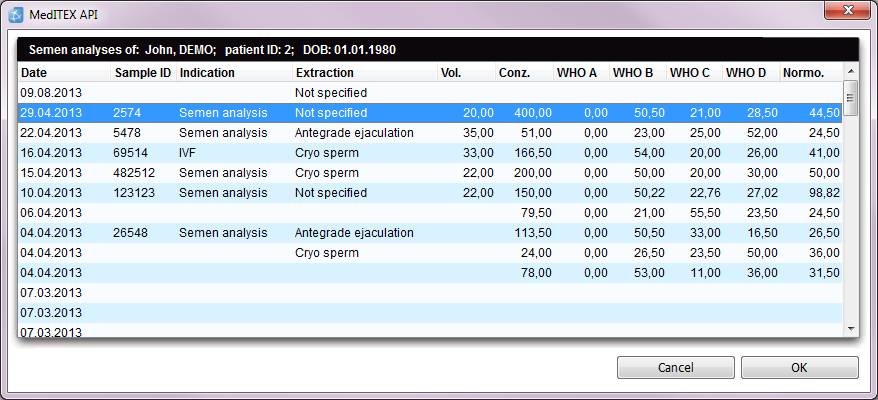Viewport: 878px width, 400px height.
Task: Click Cryo sperm in the 24,00 concentration row
Action: tap(327, 253)
